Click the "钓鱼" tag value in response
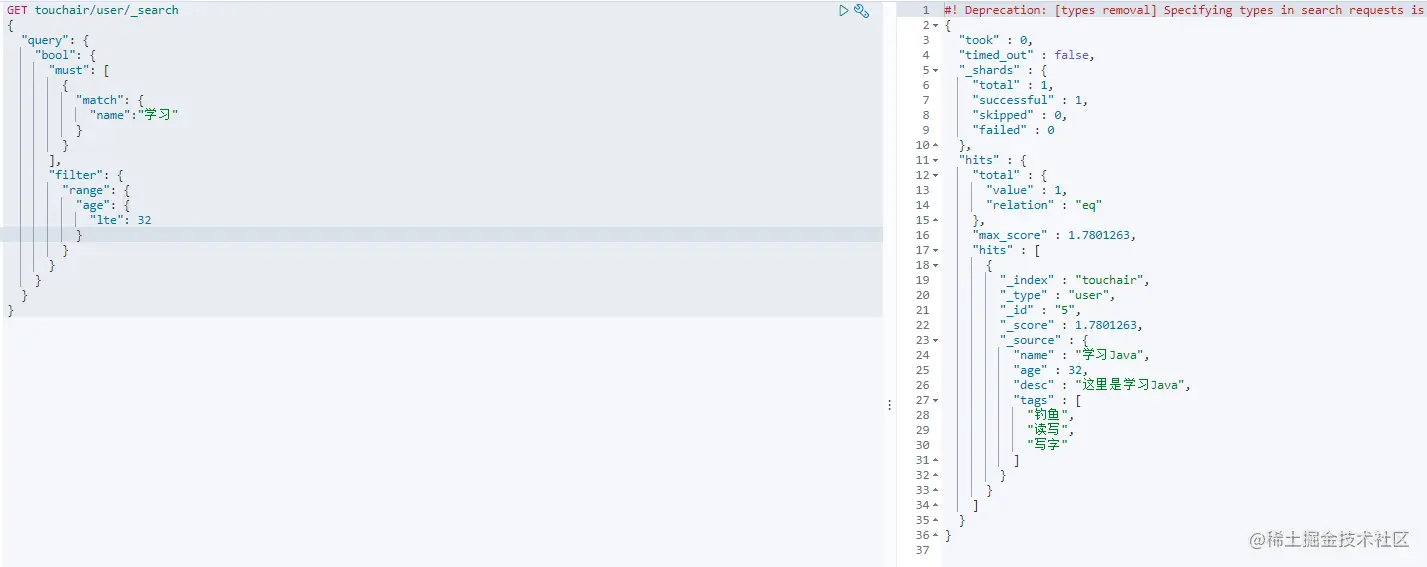The image size is (1427, 567). tap(1050, 415)
